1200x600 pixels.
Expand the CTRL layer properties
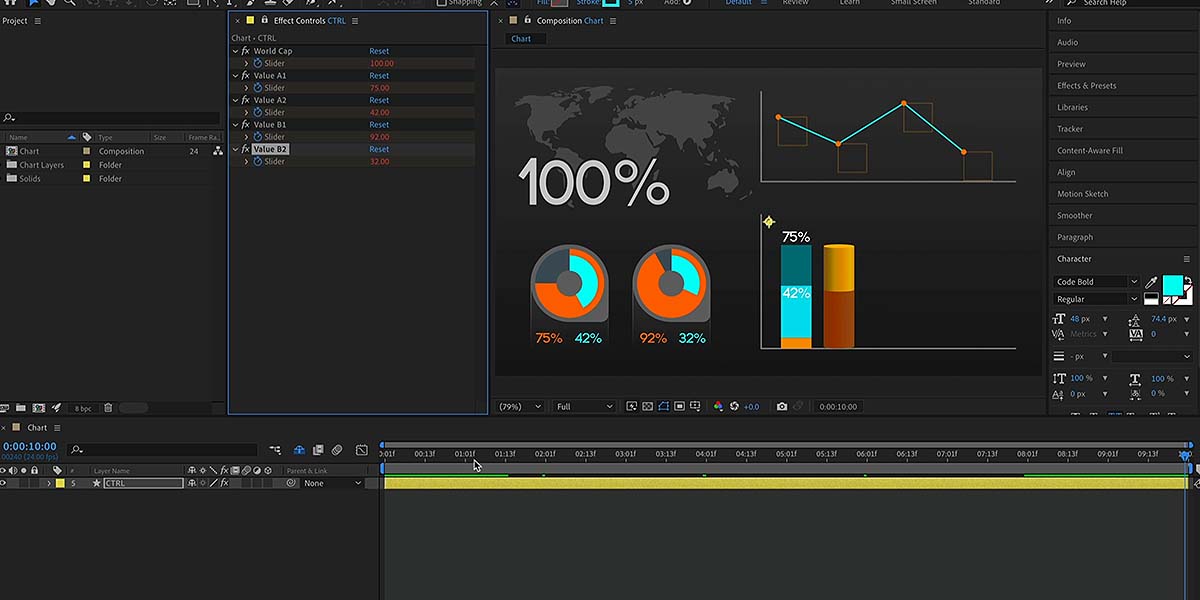49,483
